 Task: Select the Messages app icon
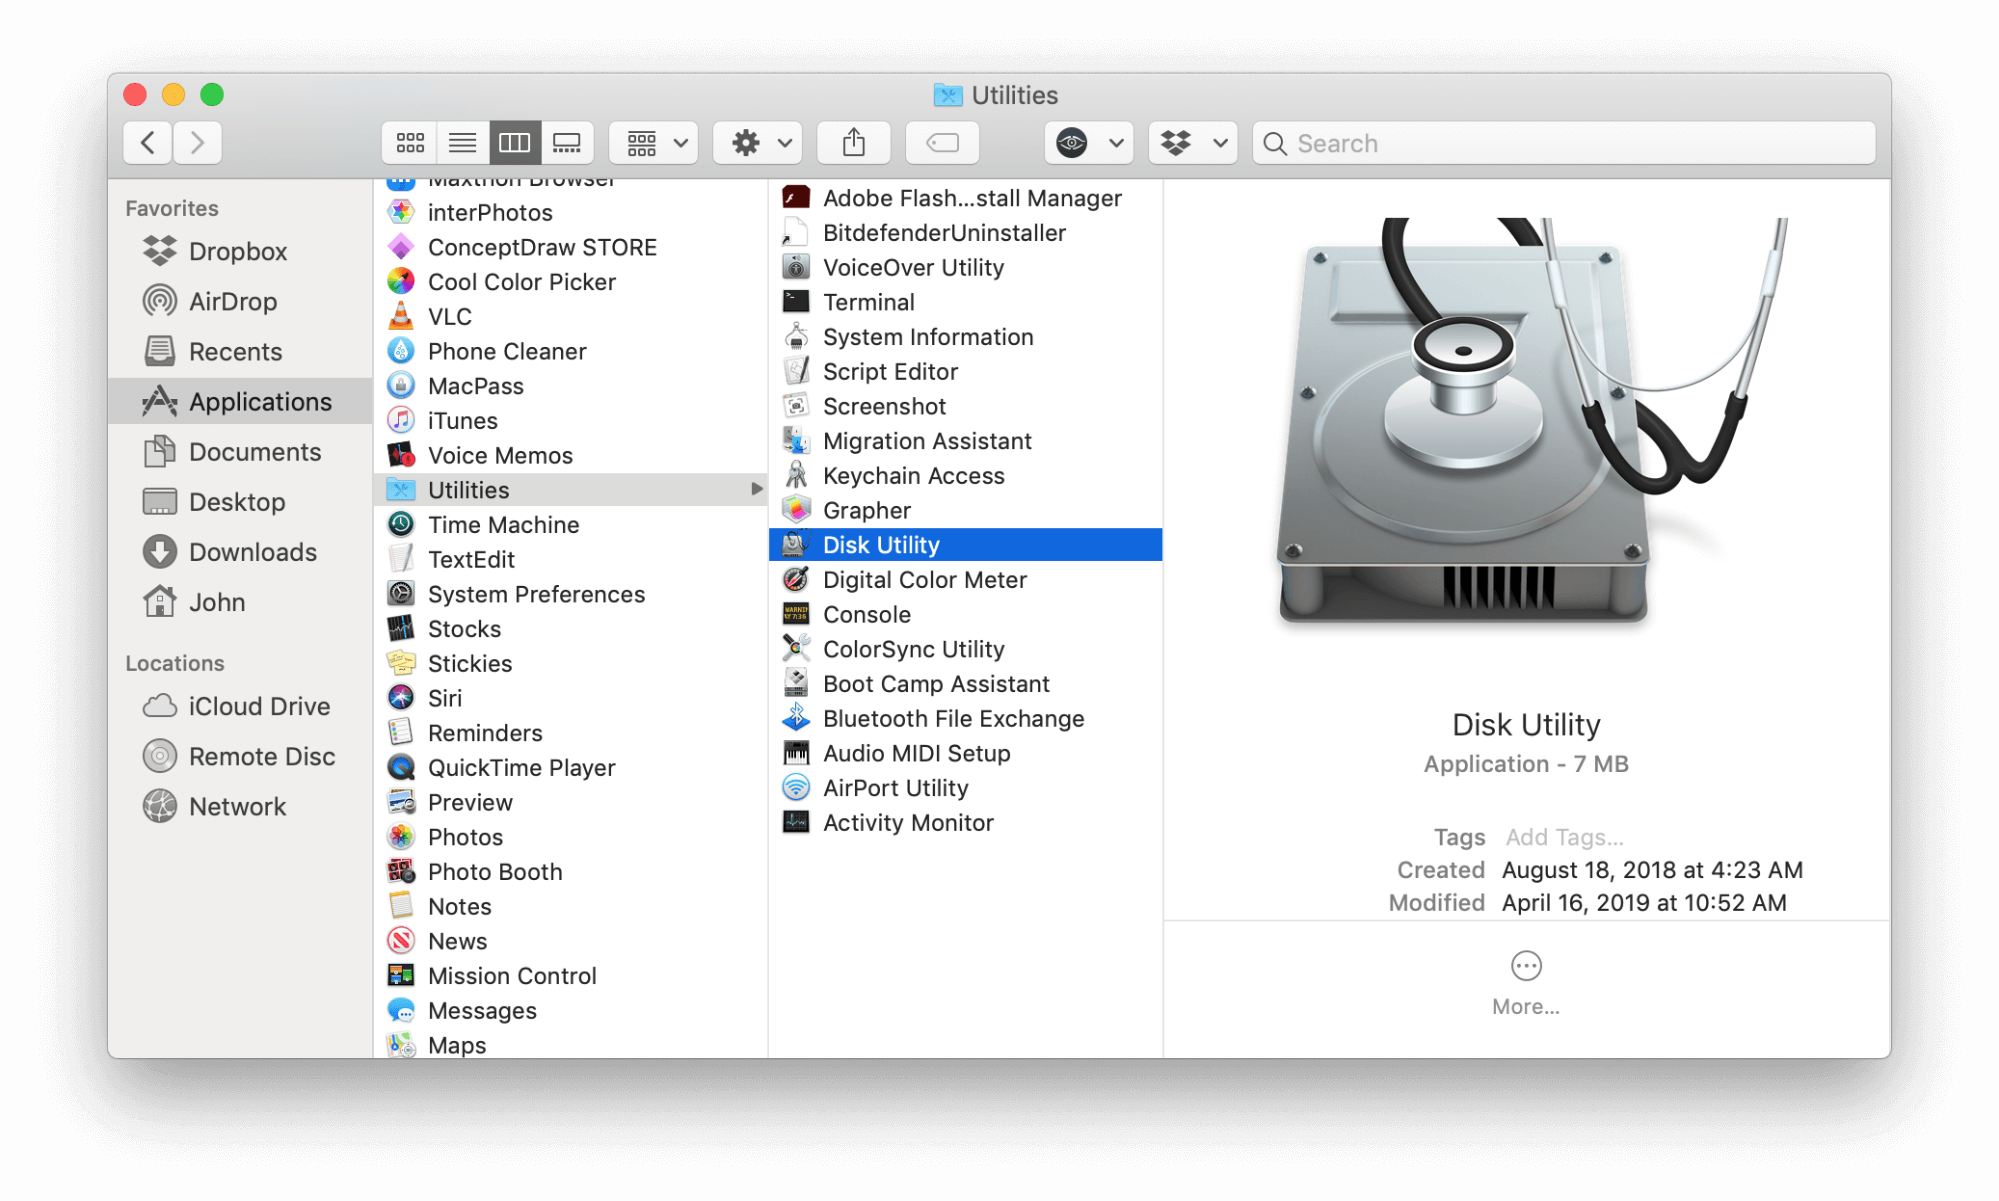pos(401,1010)
